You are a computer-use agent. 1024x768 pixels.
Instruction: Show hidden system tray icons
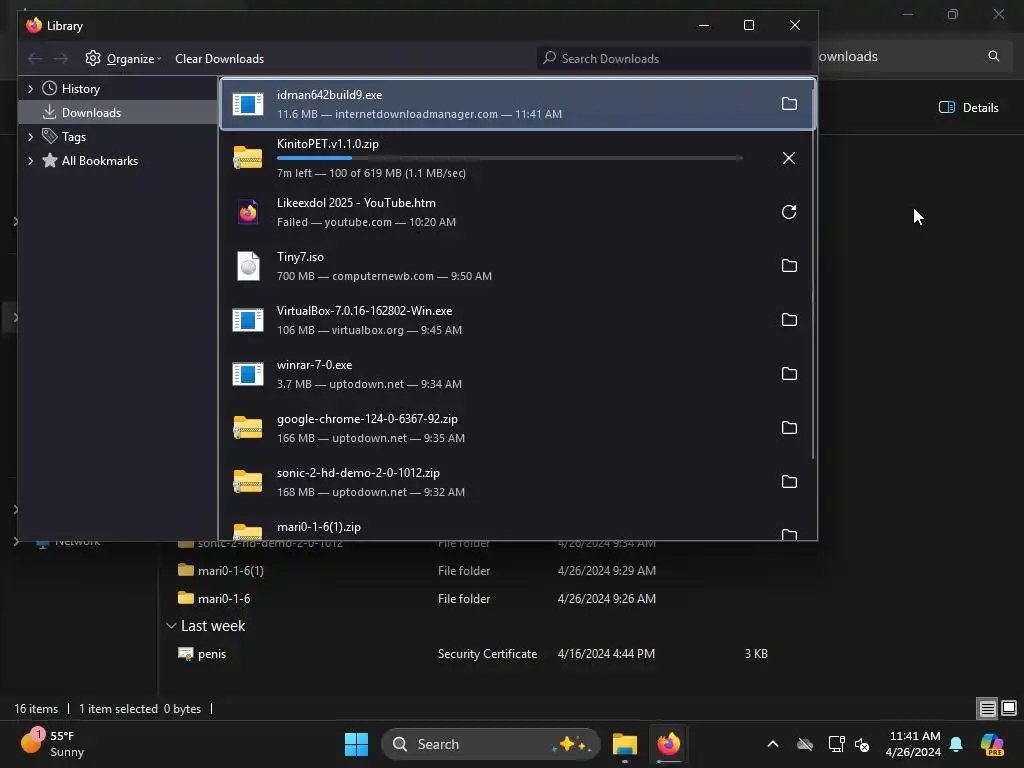[x=773, y=744]
